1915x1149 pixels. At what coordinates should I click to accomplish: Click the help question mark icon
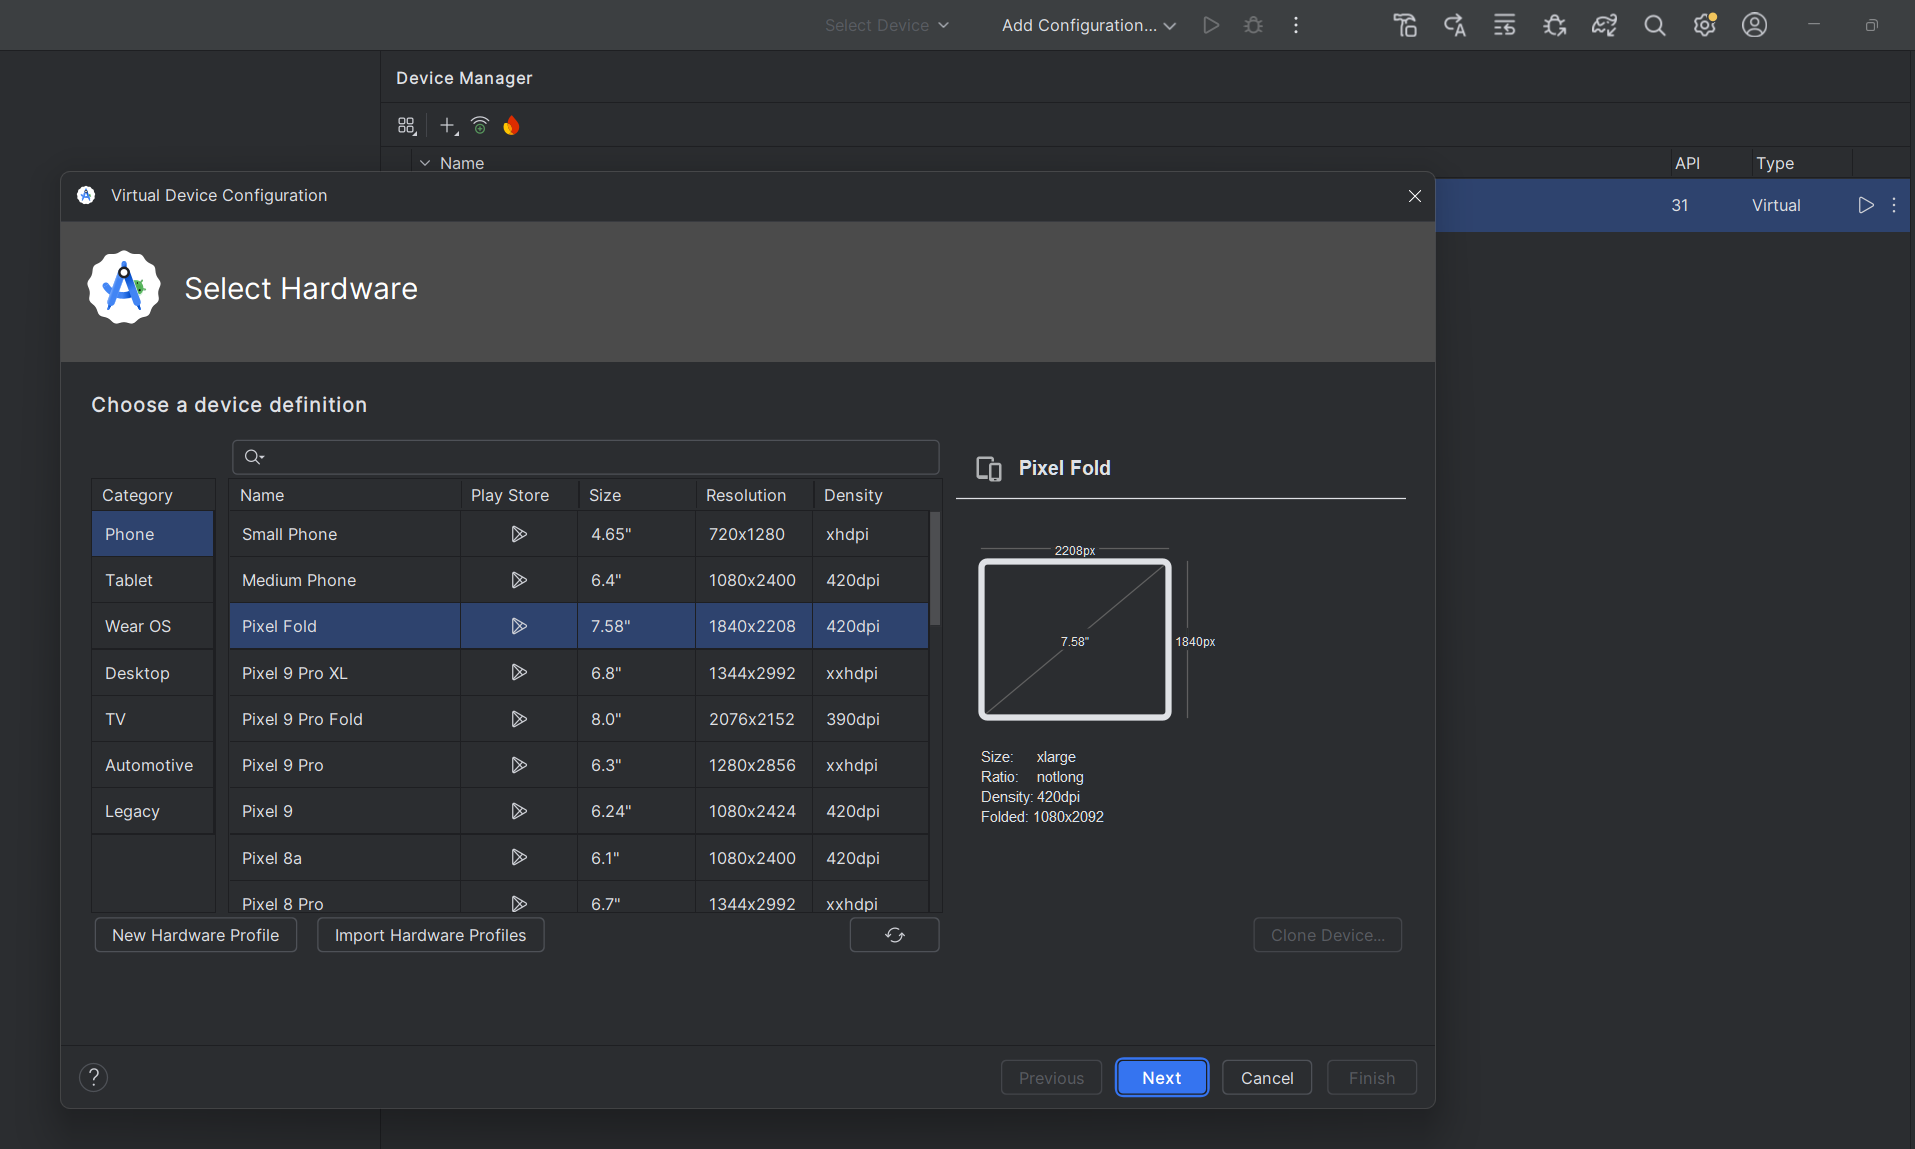pos(94,1077)
